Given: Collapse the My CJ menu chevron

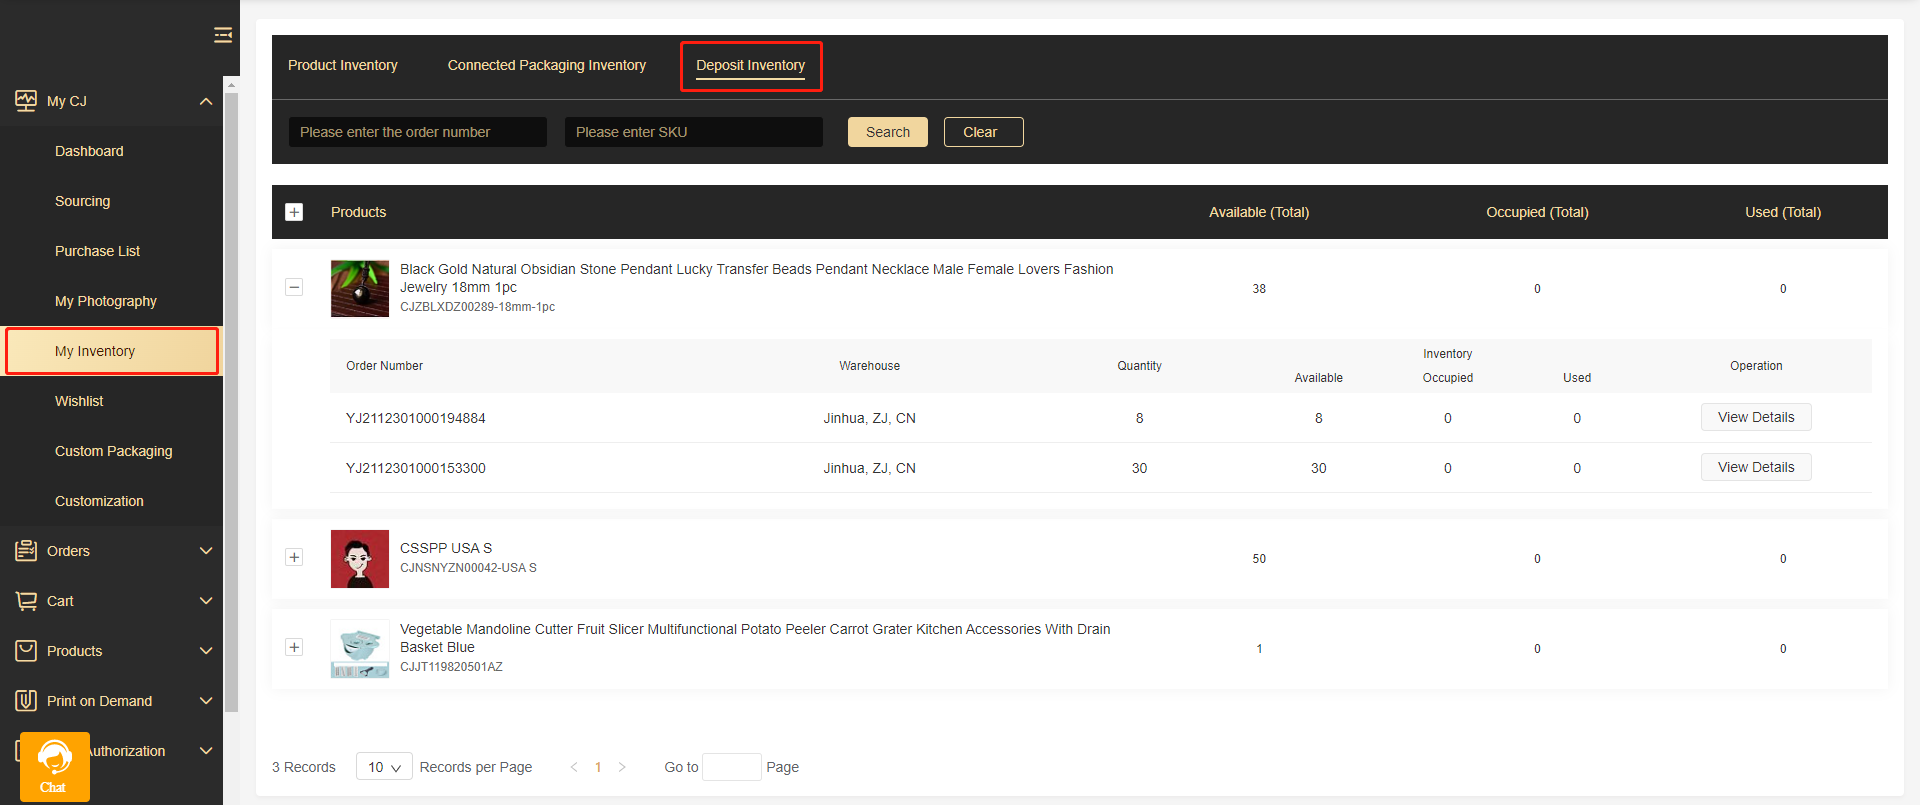Looking at the screenshot, I should click(x=206, y=101).
